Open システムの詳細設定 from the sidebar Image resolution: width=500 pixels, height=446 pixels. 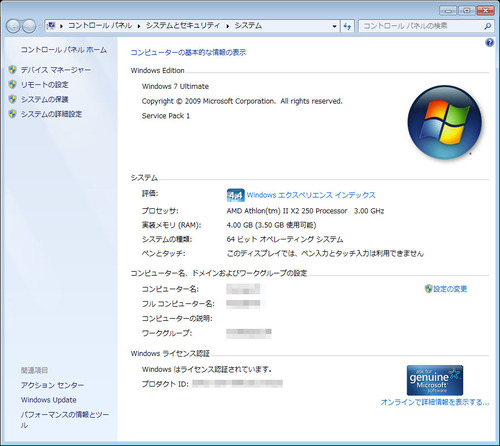(51, 114)
